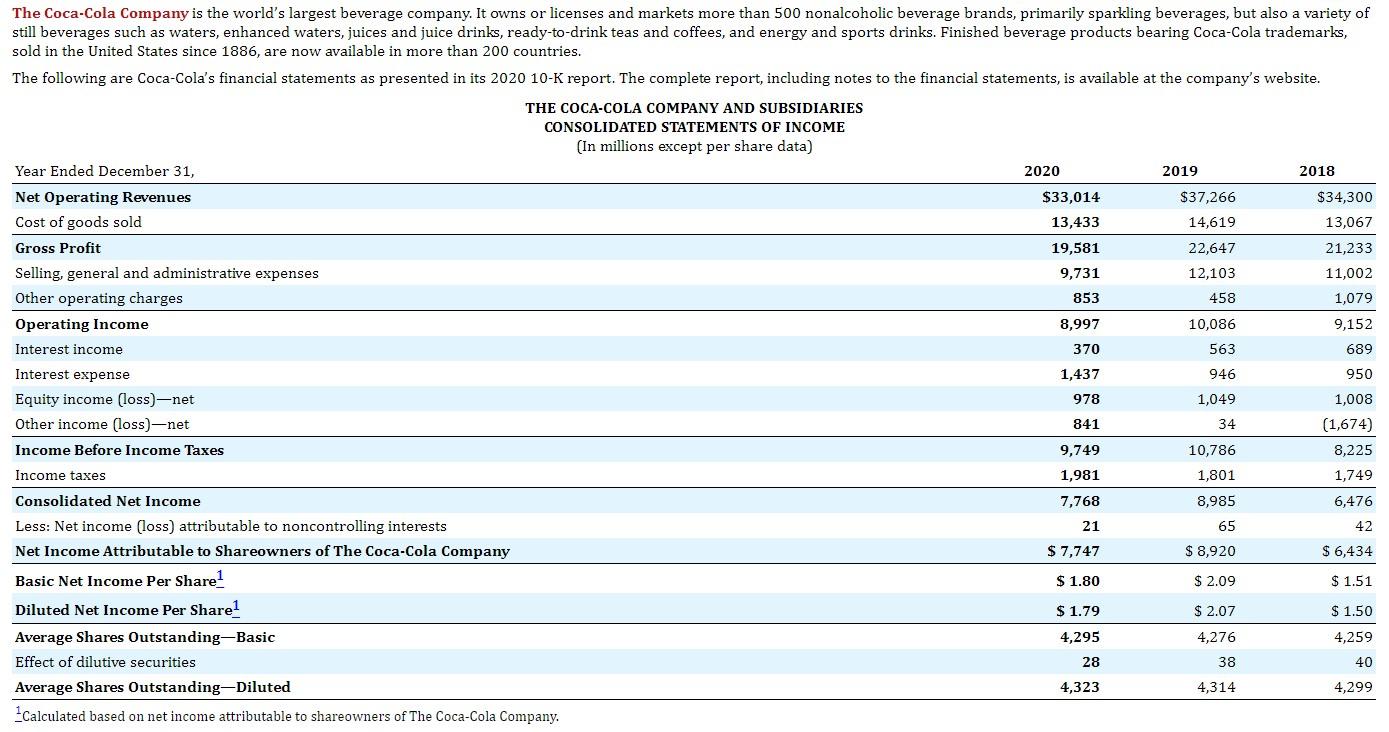Select the "Gross Profit" row label
Screen dimensions: 1389x732
(58, 248)
